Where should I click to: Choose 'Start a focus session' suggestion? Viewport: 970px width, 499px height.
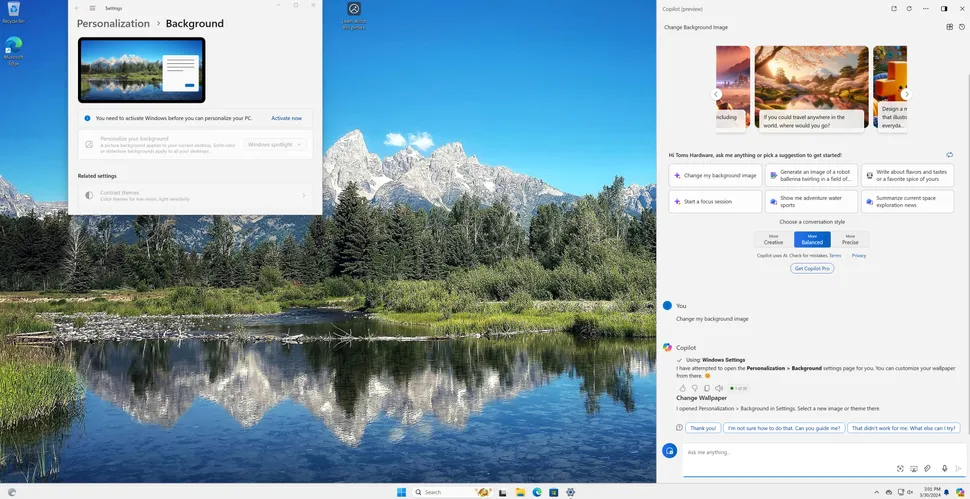click(714, 201)
